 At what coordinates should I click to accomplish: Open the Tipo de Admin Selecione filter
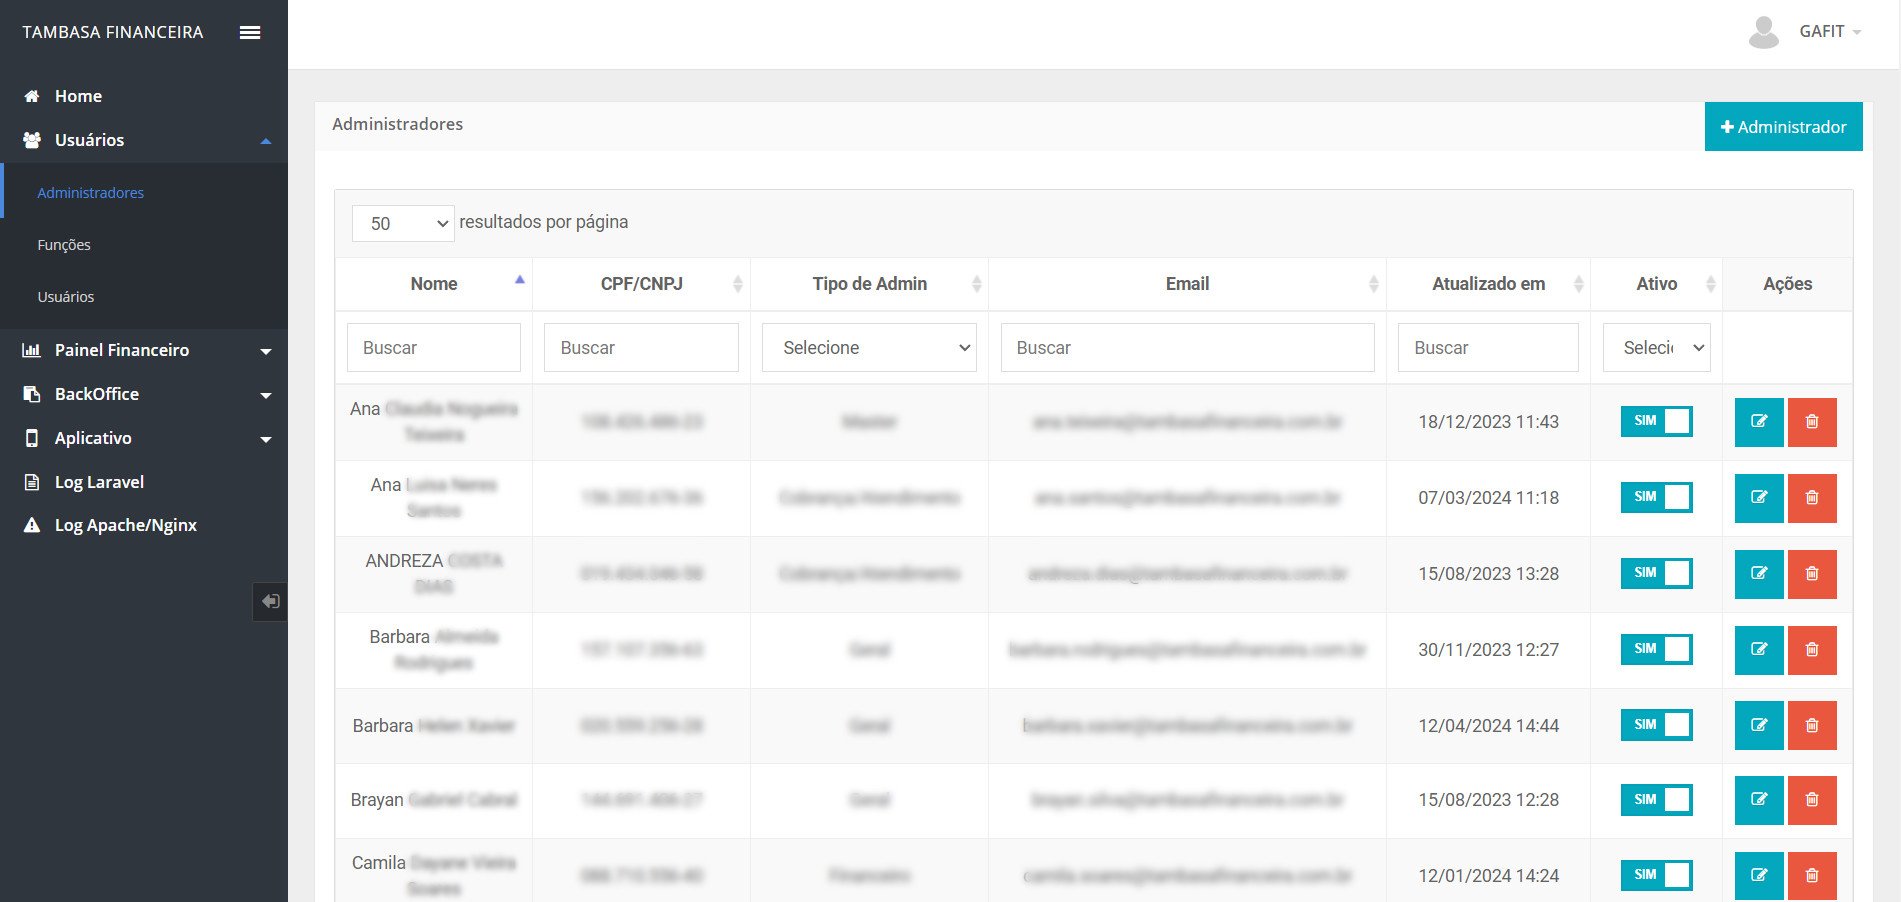point(868,348)
